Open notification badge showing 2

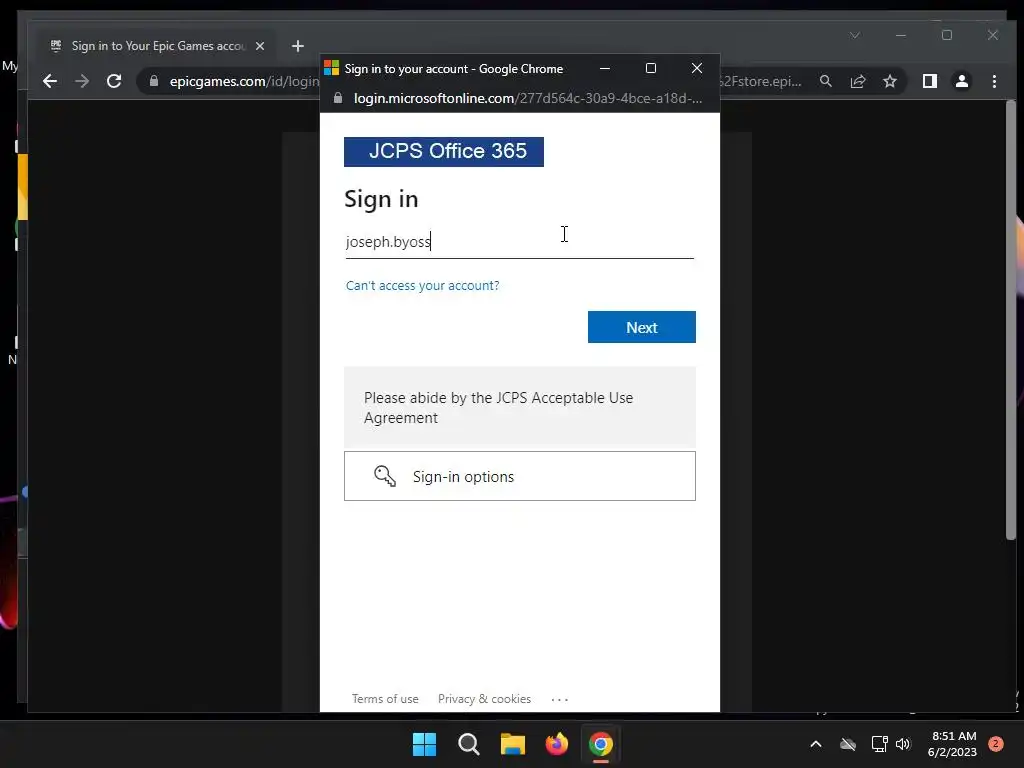click(x=995, y=744)
